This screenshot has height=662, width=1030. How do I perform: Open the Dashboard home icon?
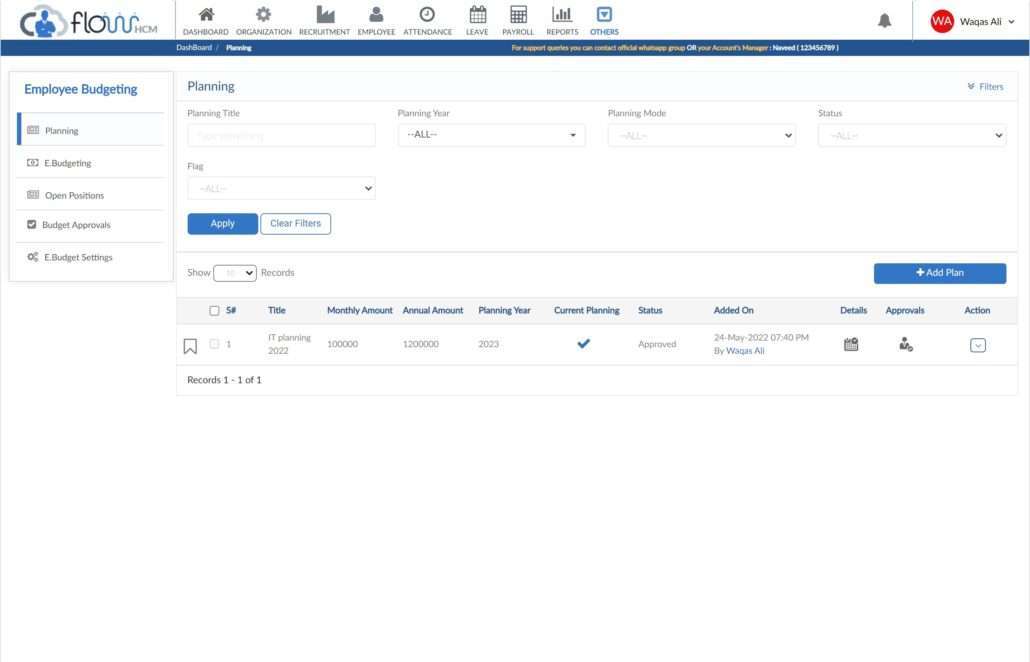[x=205, y=16]
